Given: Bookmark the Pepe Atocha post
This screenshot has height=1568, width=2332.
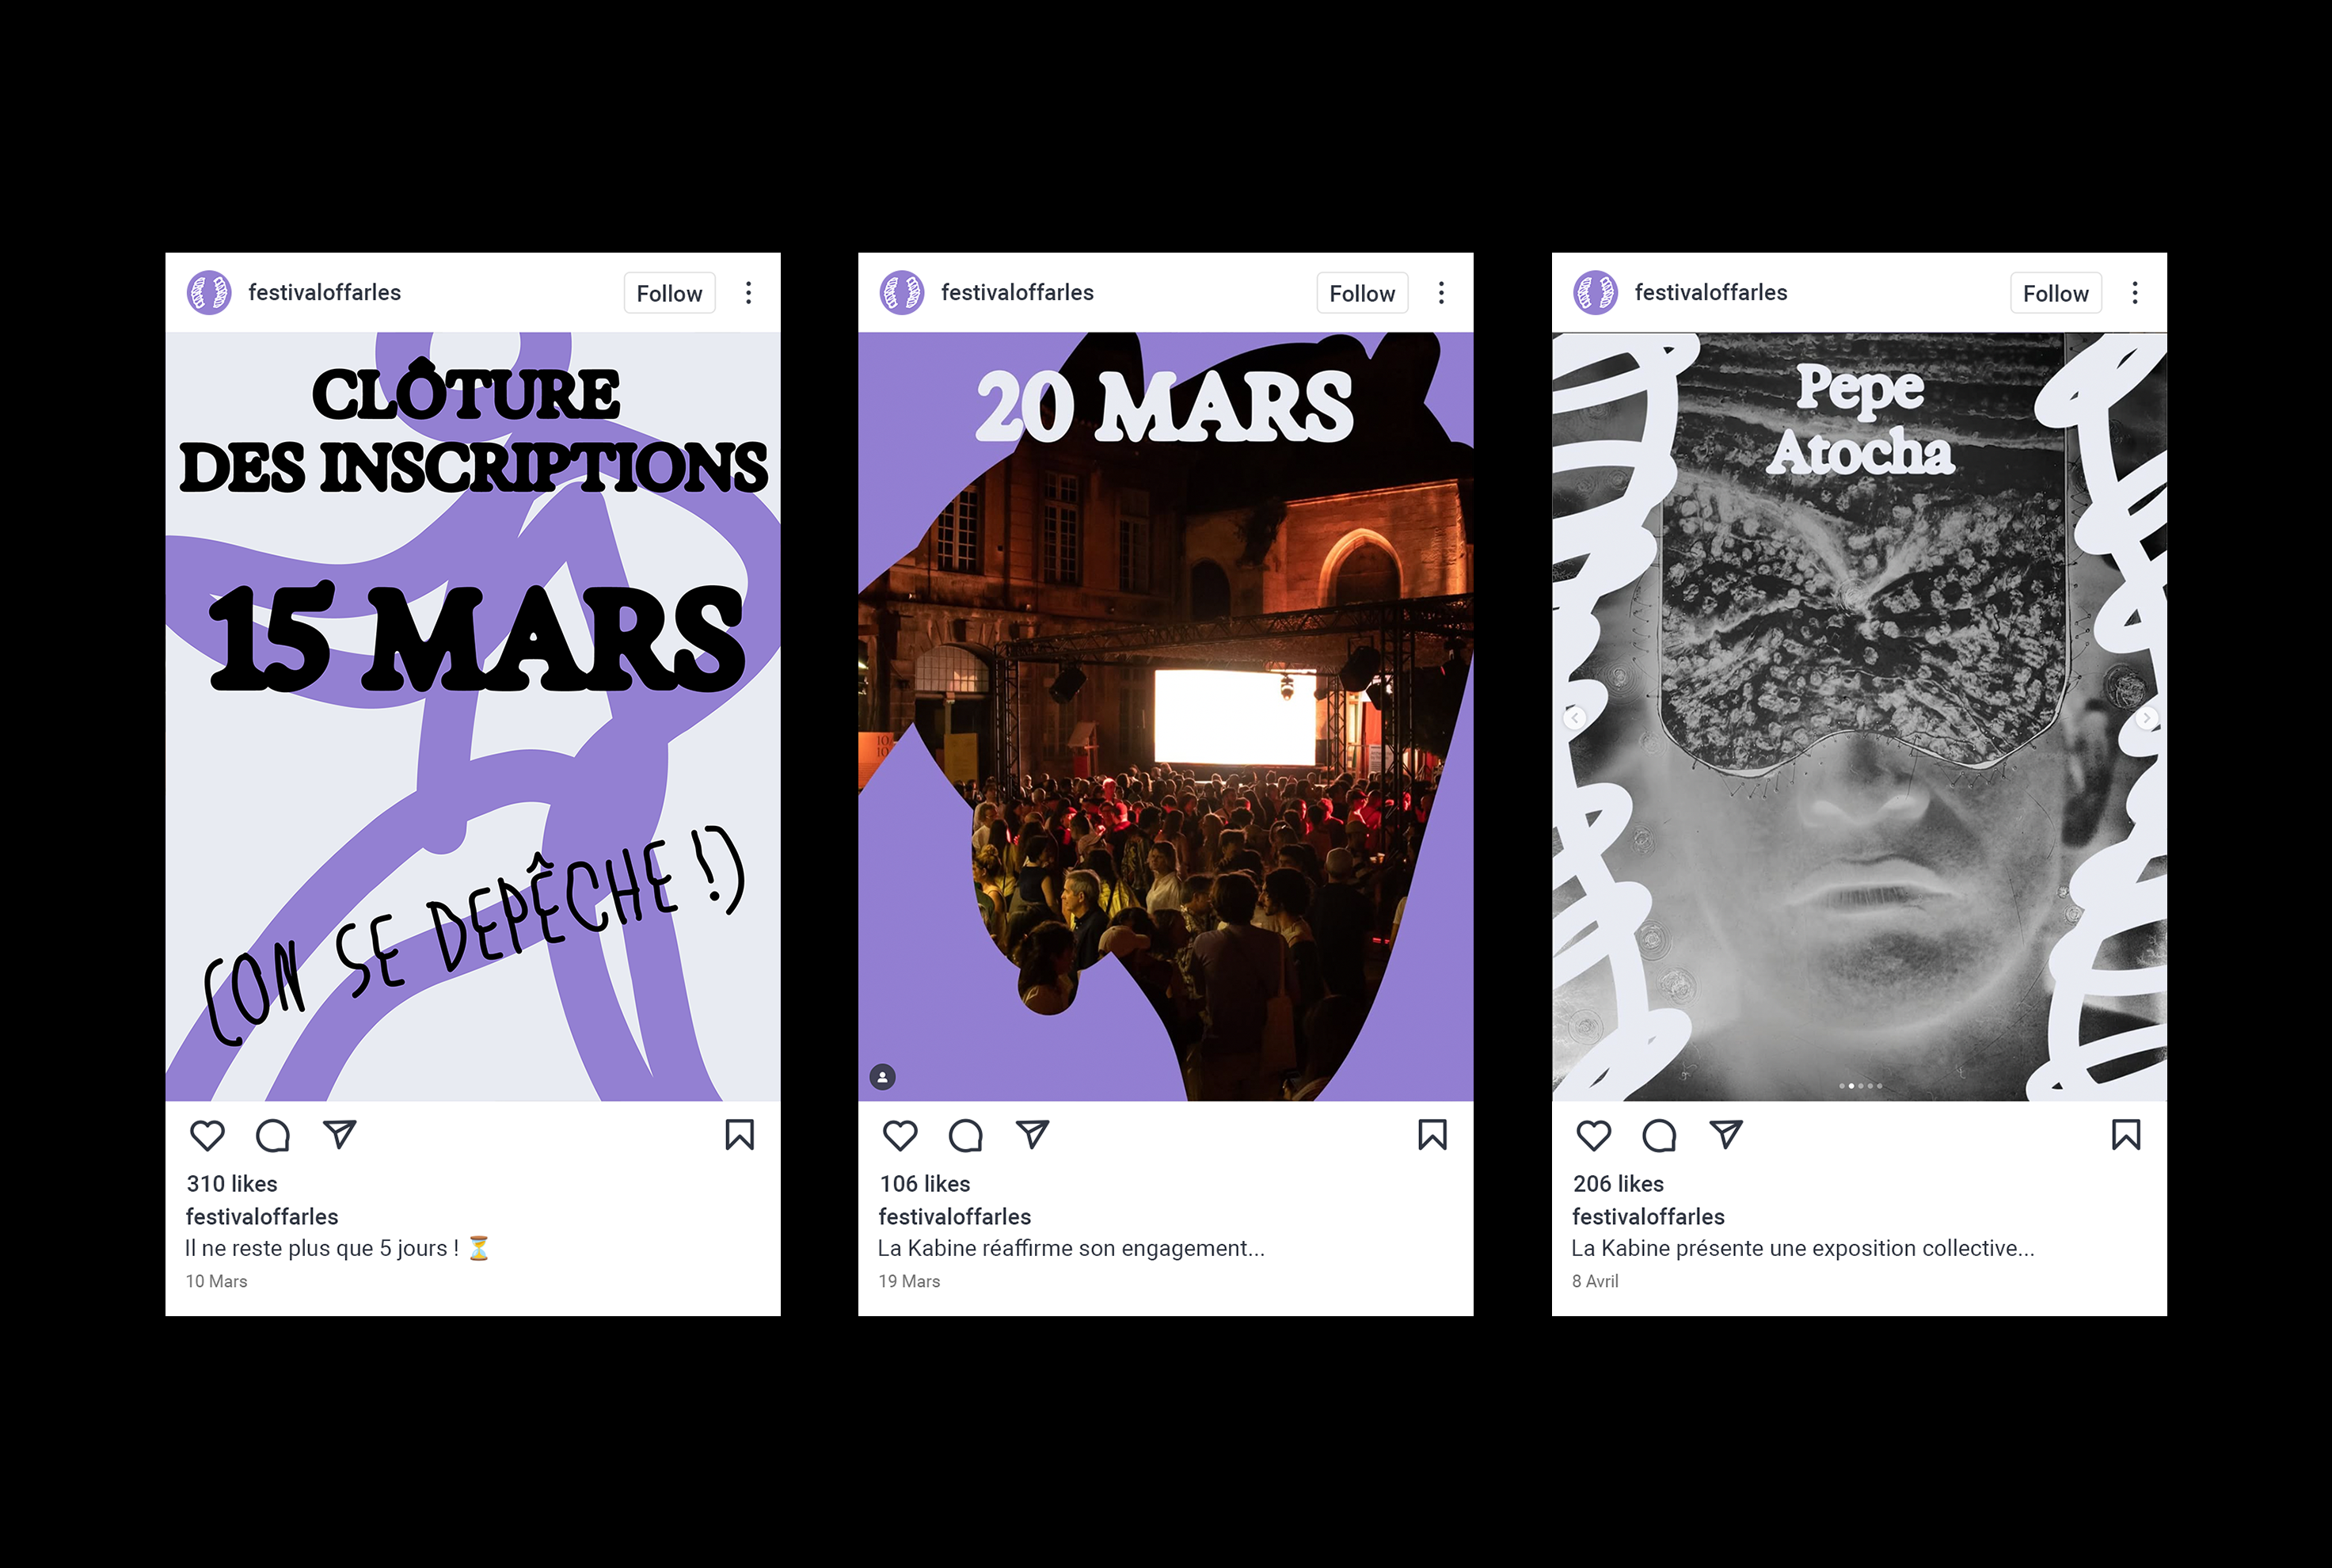Looking at the screenshot, I should point(2126,1135).
